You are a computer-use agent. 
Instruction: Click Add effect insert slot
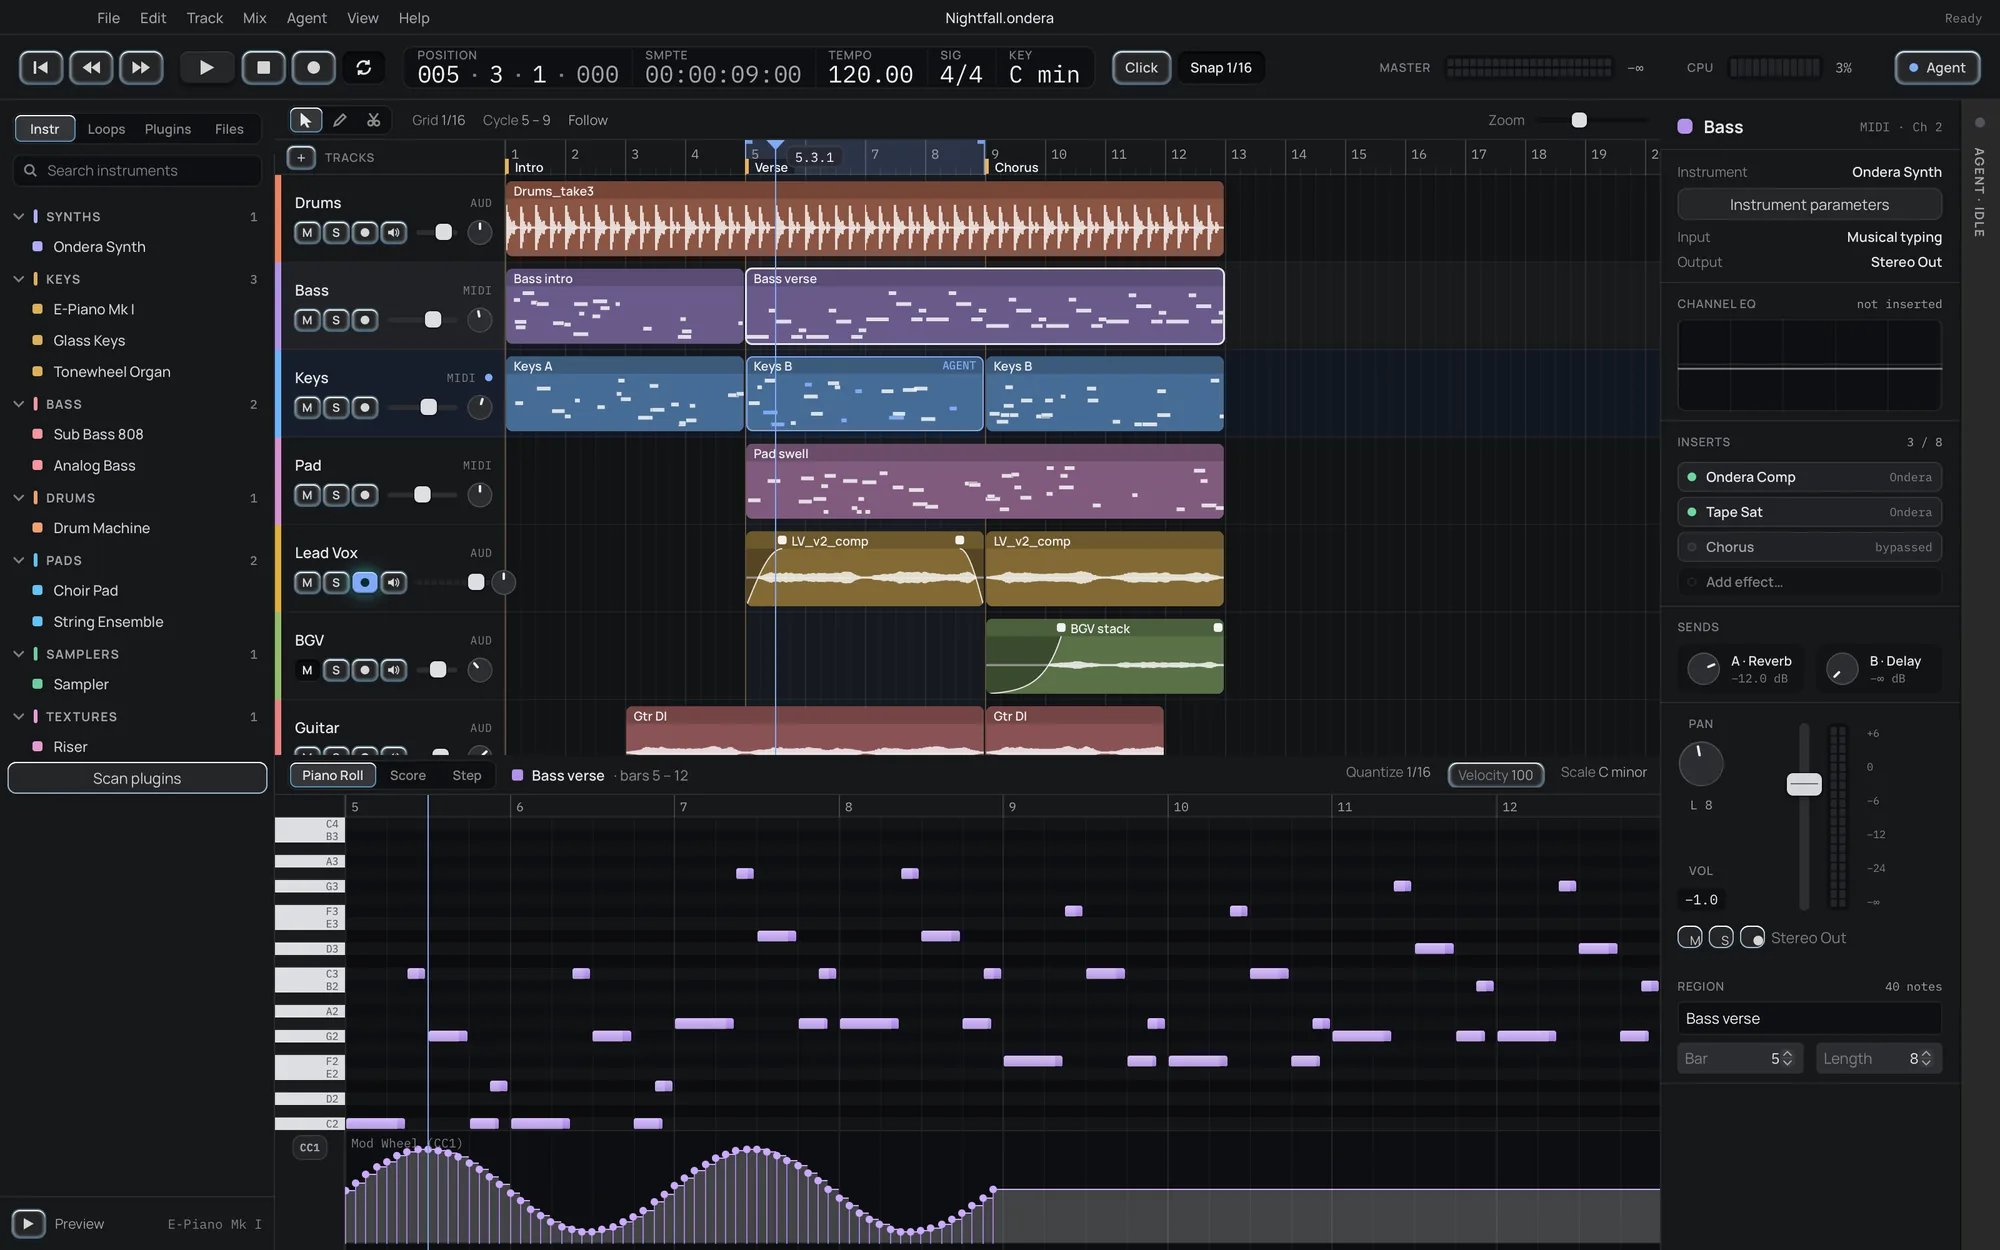1809,582
